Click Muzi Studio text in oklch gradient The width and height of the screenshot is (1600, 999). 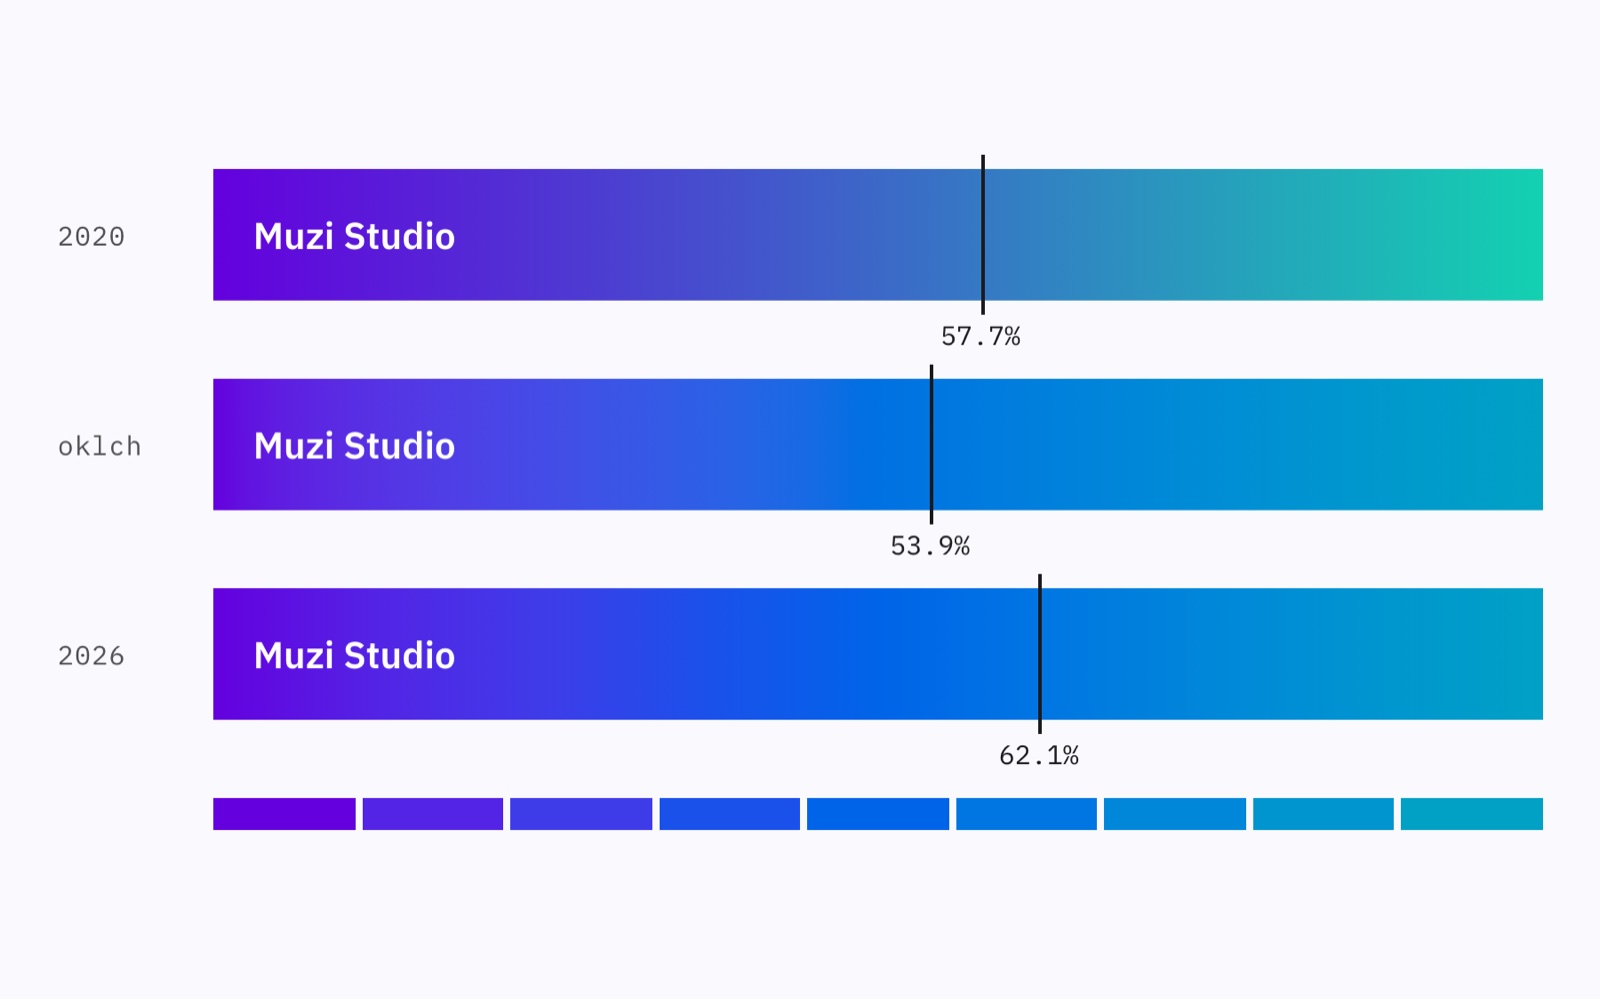point(355,446)
